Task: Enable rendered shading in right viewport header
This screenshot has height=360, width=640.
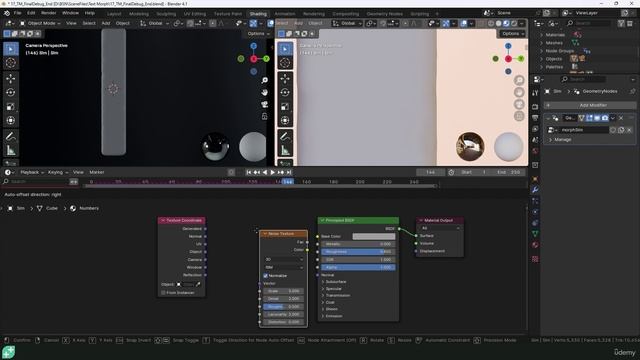Action: pyautogui.click(x=514, y=24)
